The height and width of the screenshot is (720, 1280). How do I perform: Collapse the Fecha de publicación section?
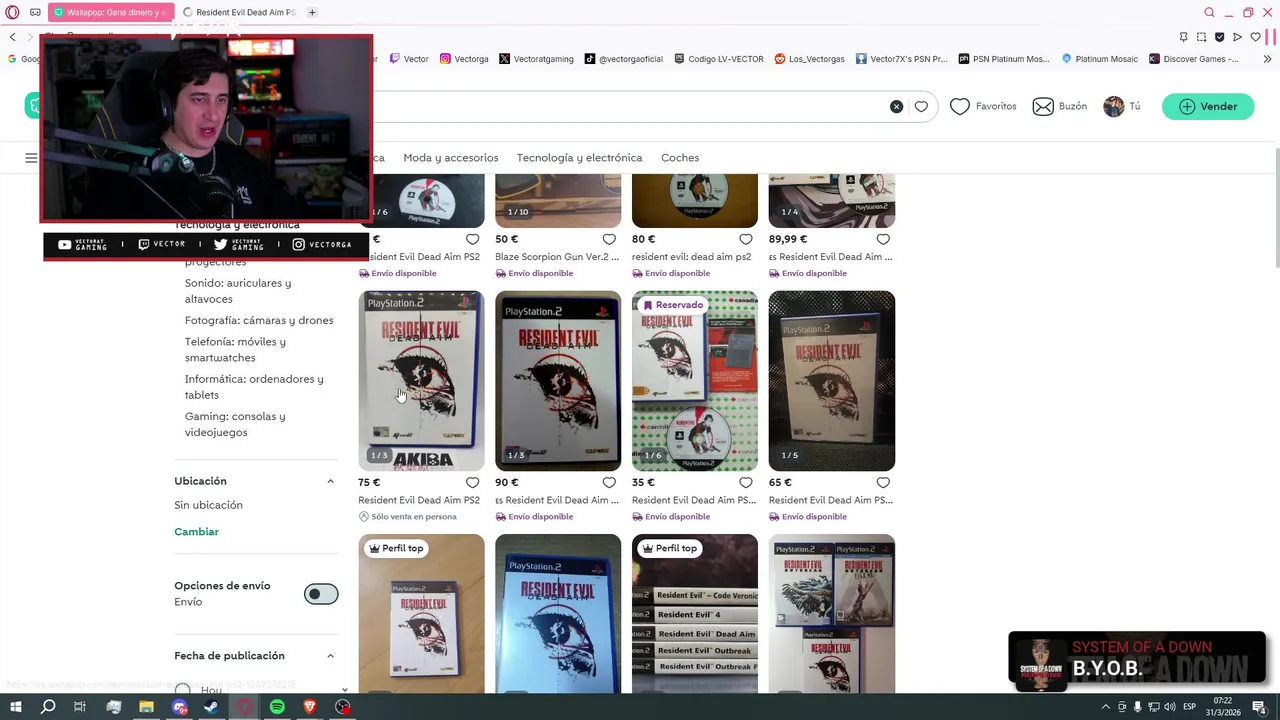coord(330,656)
